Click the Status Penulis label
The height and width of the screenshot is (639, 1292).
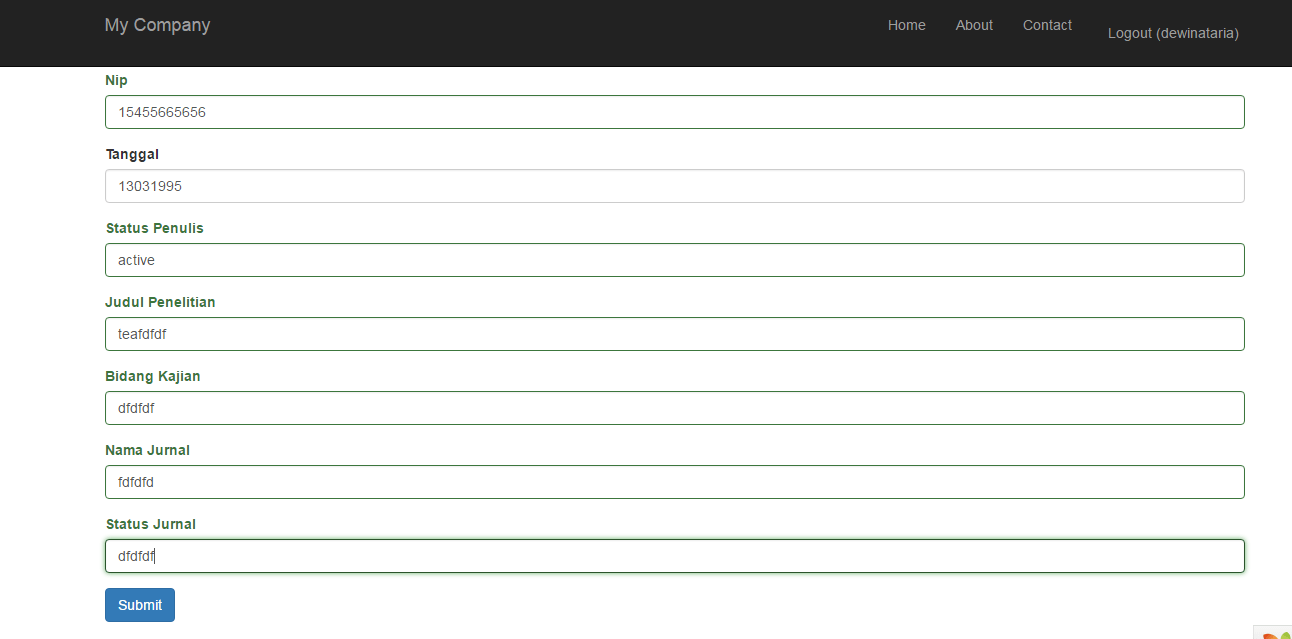pyautogui.click(x=154, y=228)
